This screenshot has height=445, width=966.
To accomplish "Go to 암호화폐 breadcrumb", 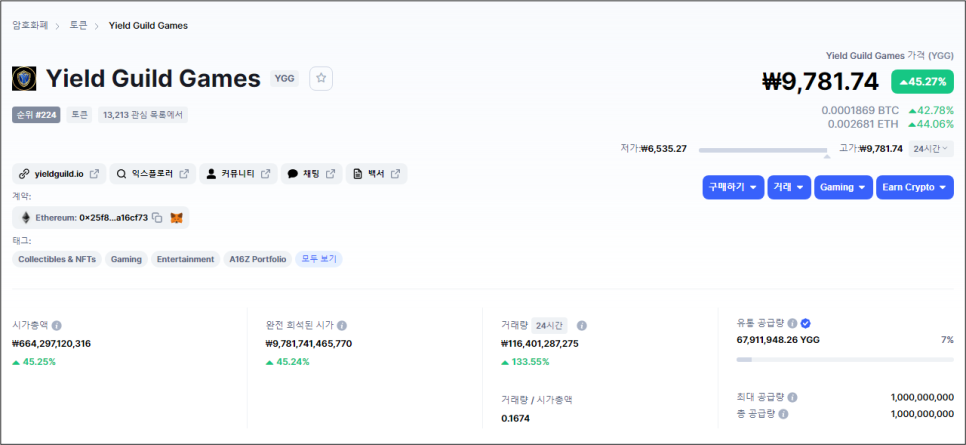I will click(30, 25).
